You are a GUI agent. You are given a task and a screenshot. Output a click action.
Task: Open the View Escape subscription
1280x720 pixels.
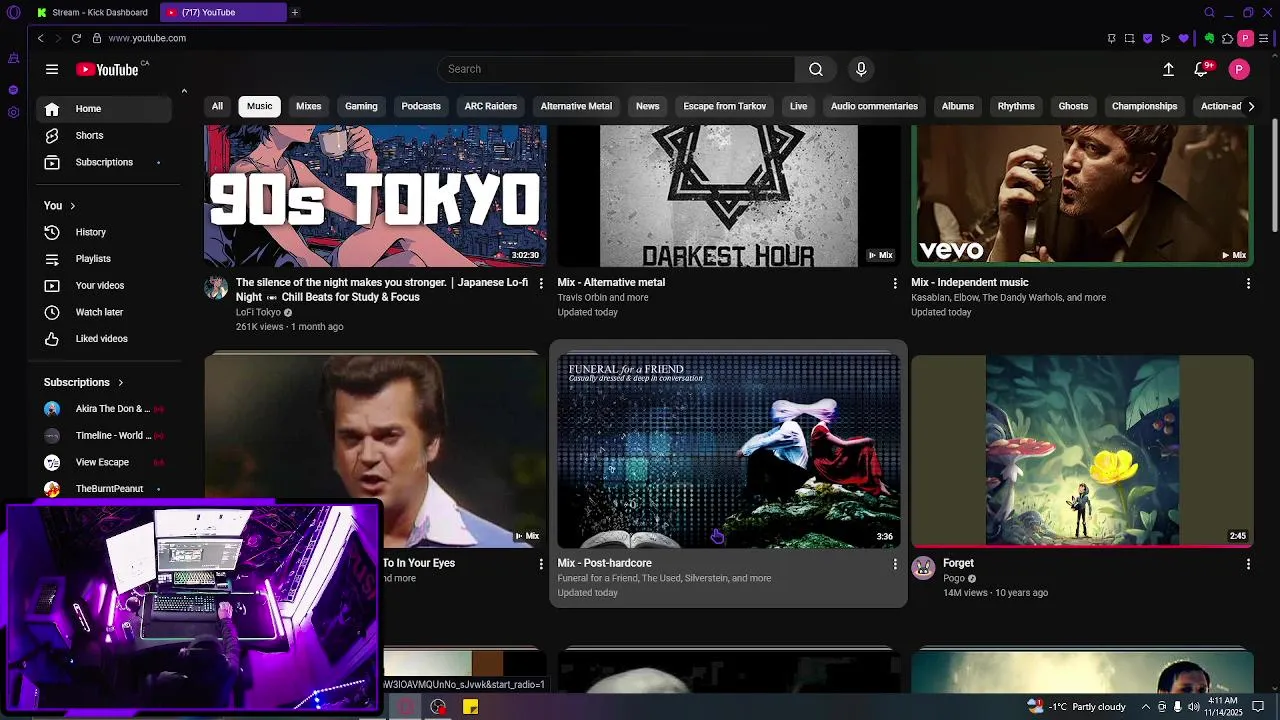point(106,462)
